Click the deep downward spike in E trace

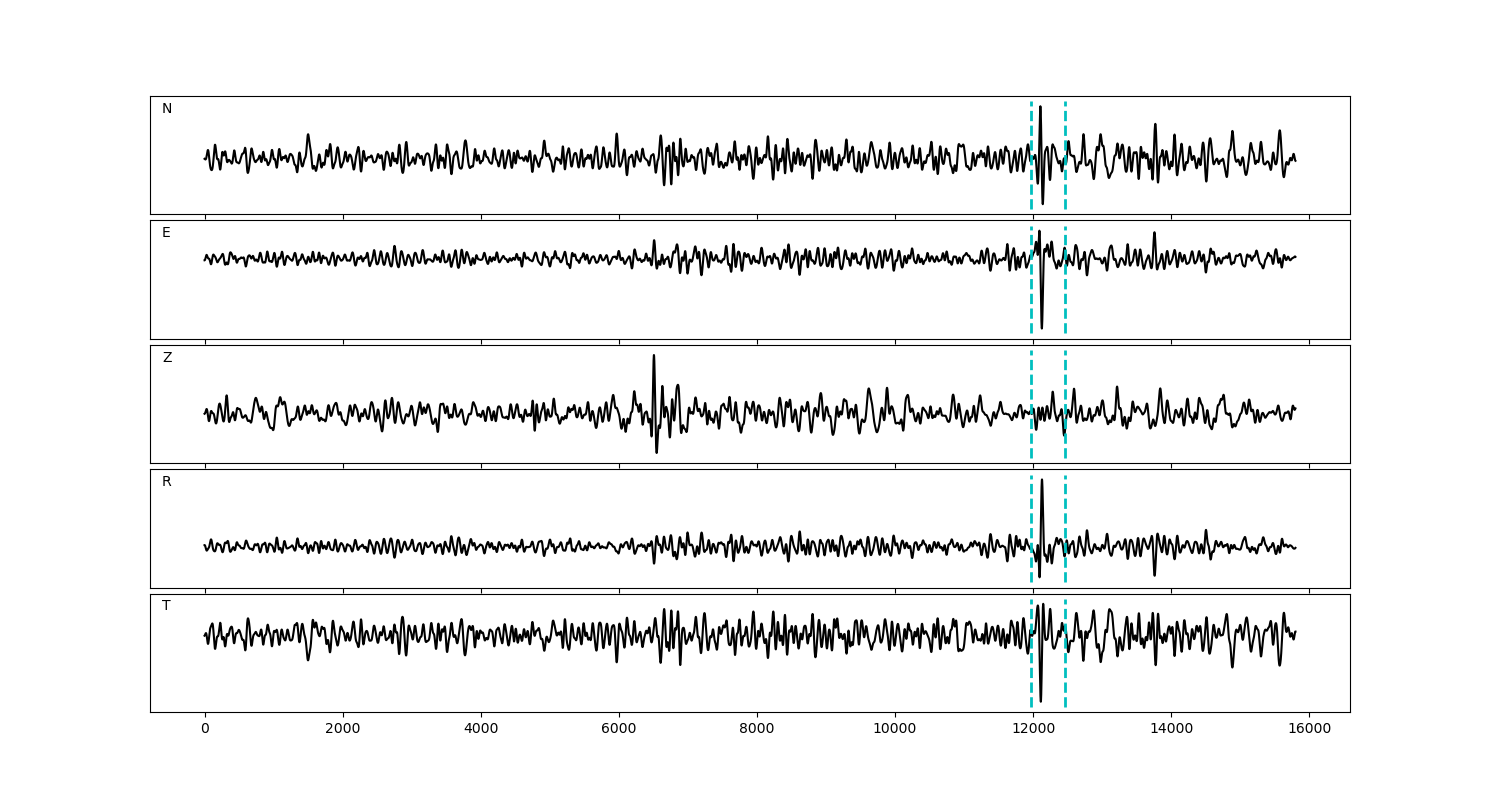(1041, 325)
